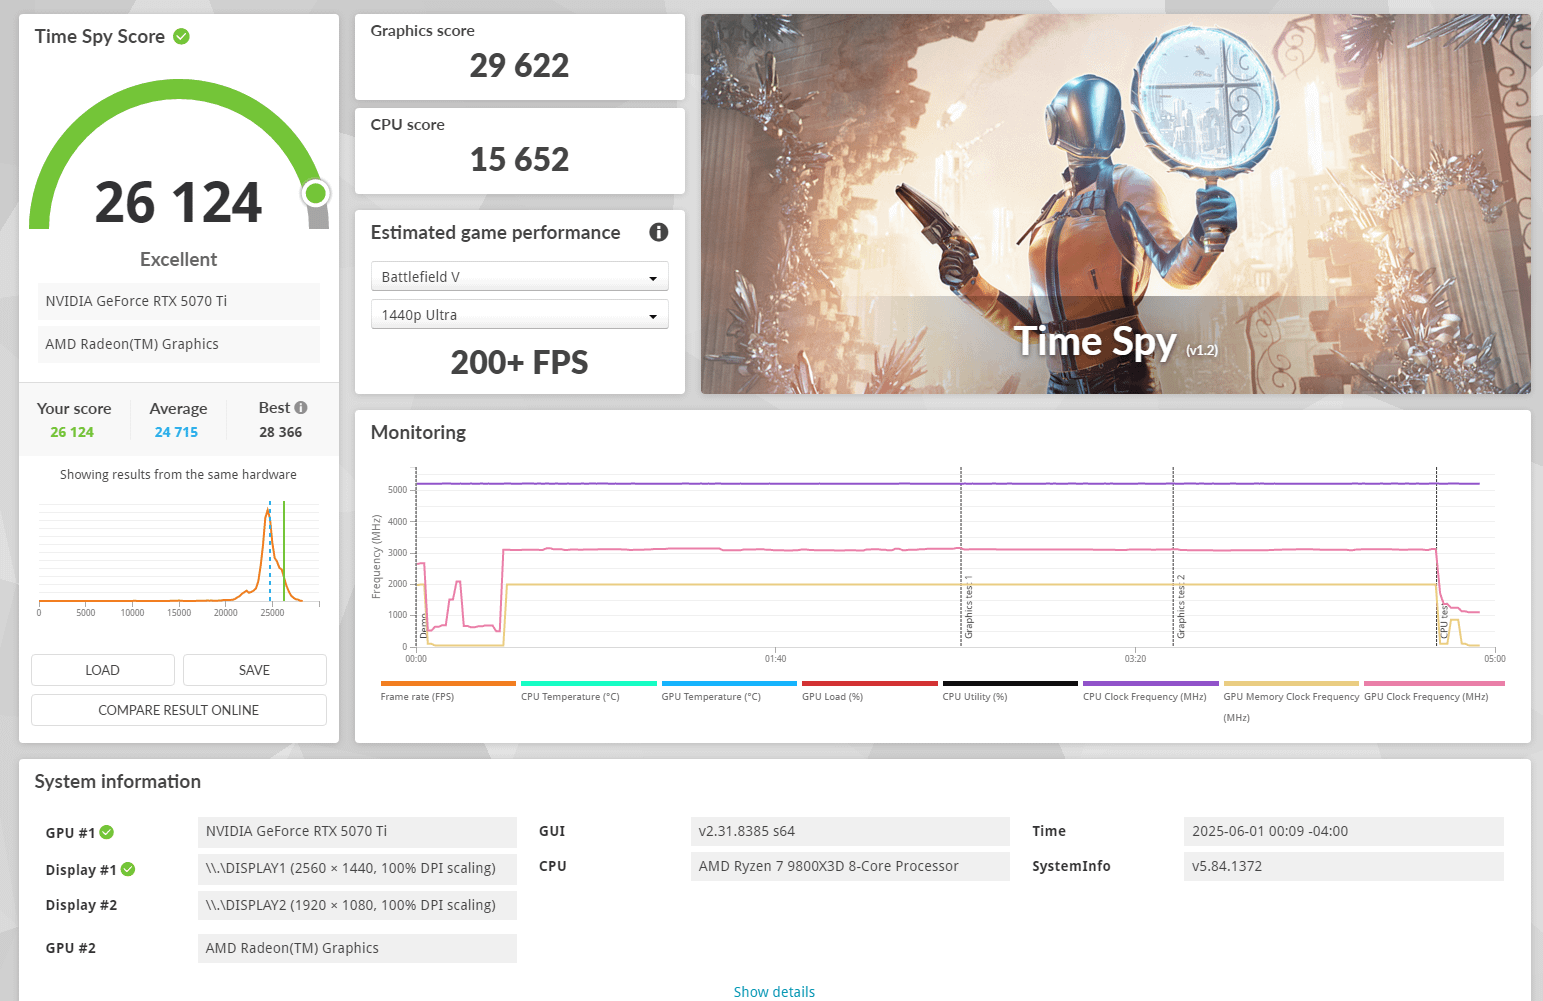Click the Graphics score value 29 622

pos(519,66)
